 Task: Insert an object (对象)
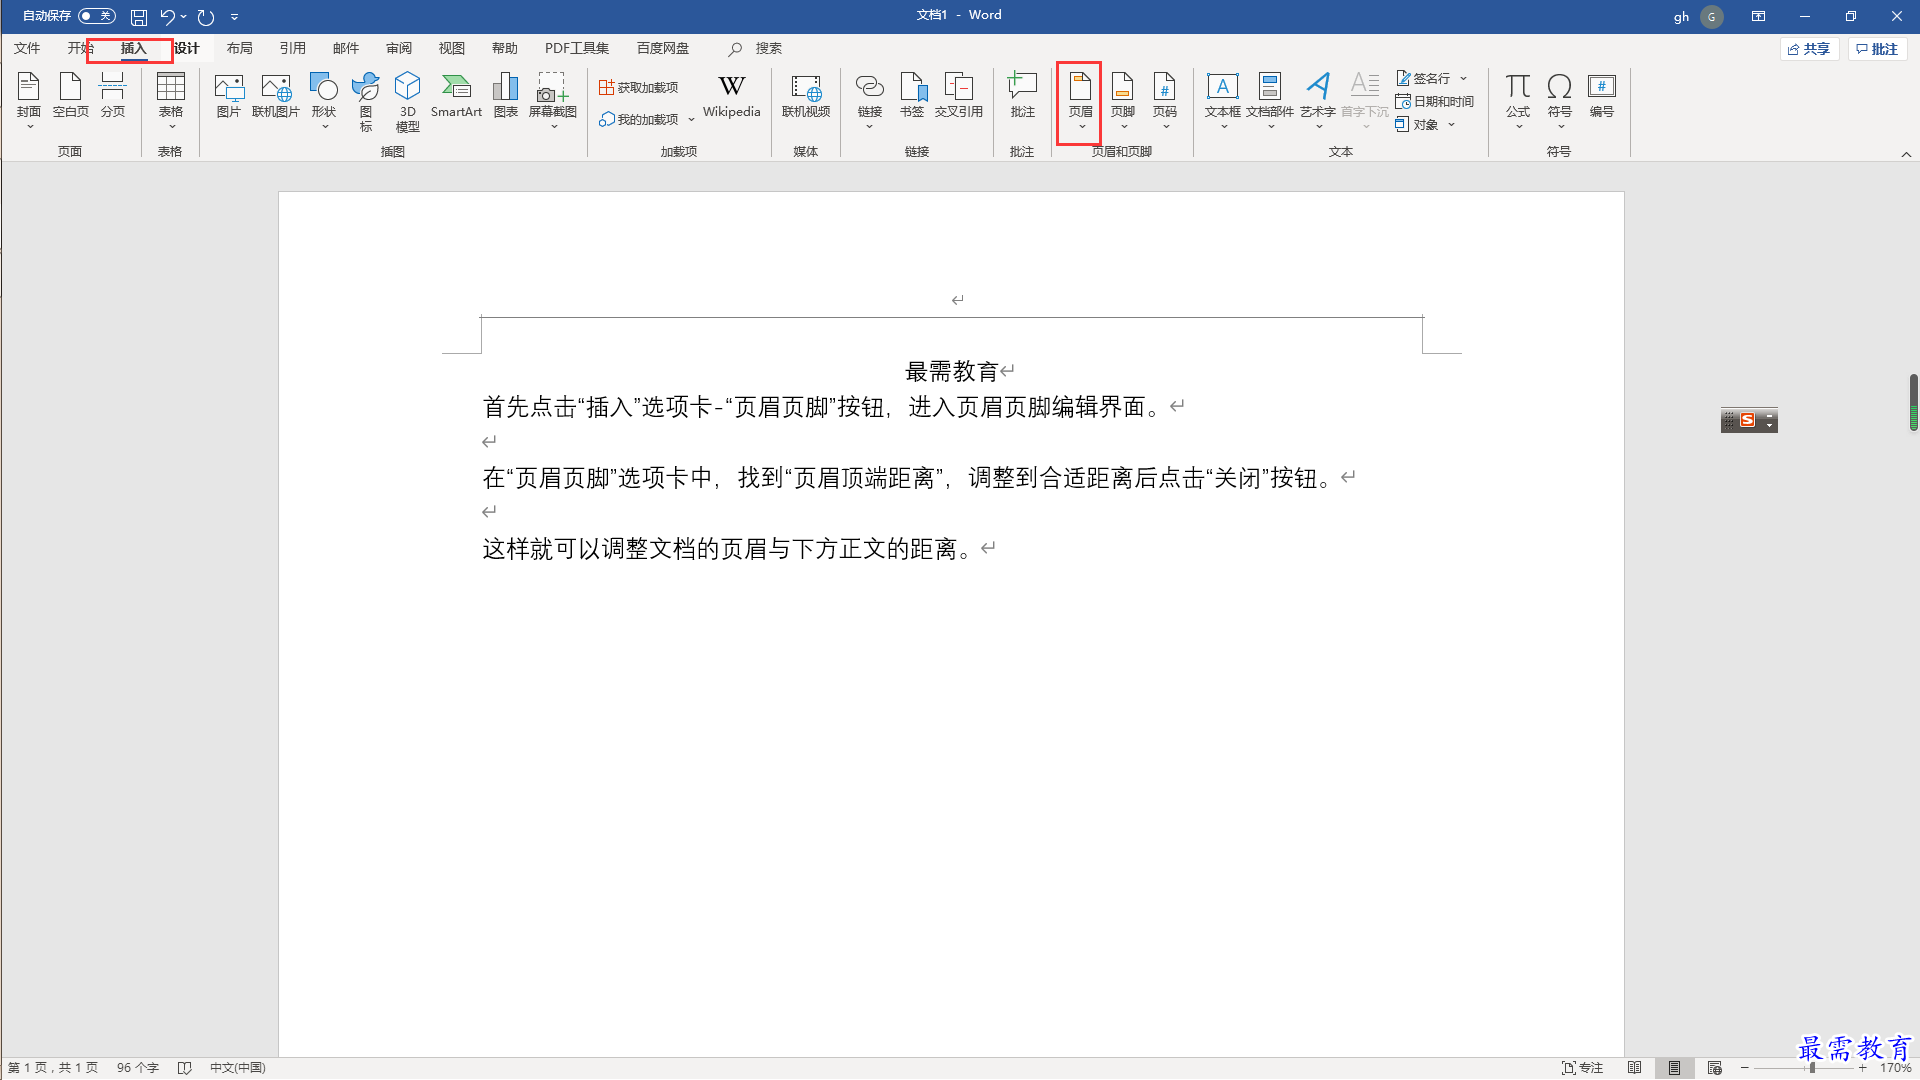pyautogui.click(x=1417, y=125)
